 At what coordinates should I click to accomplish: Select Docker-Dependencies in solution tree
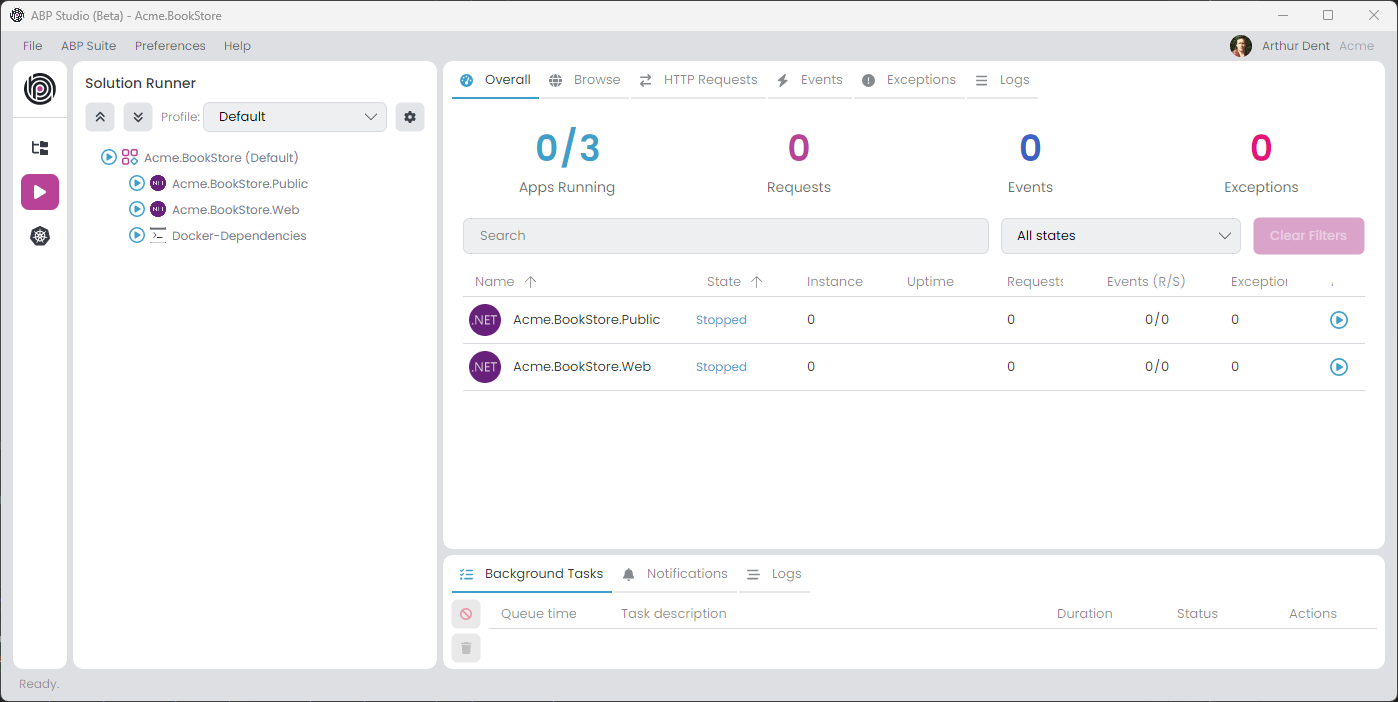click(x=239, y=236)
